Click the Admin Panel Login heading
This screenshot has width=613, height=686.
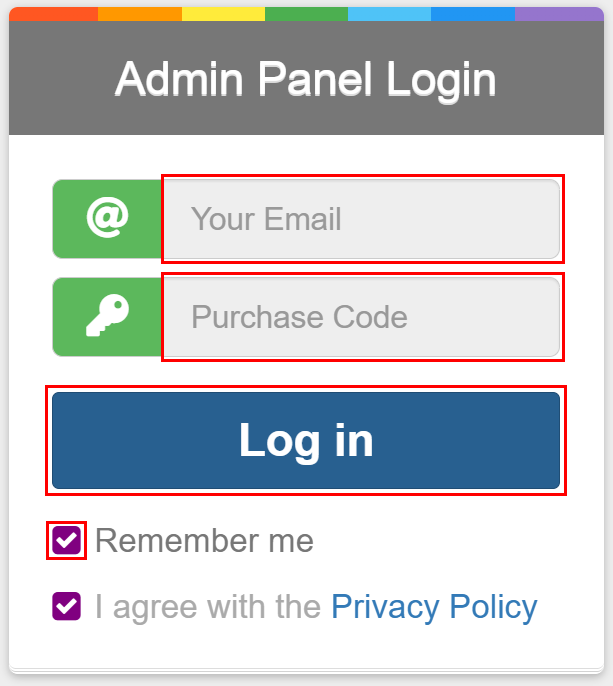[306, 79]
